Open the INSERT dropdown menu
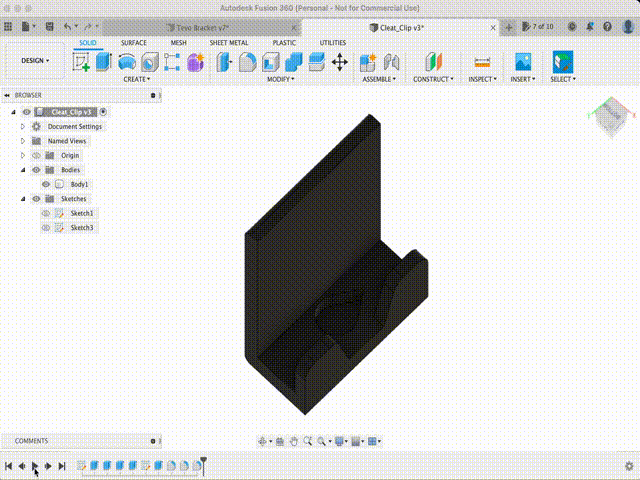 coord(523,79)
